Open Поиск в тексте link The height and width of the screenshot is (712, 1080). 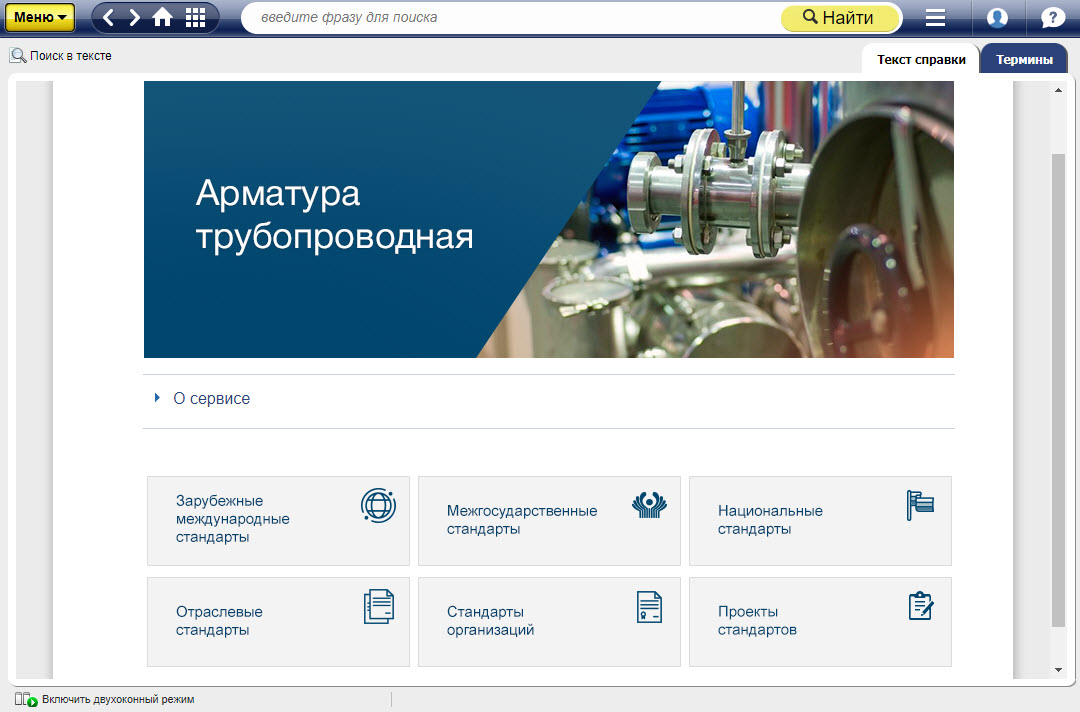pos(70,56)
